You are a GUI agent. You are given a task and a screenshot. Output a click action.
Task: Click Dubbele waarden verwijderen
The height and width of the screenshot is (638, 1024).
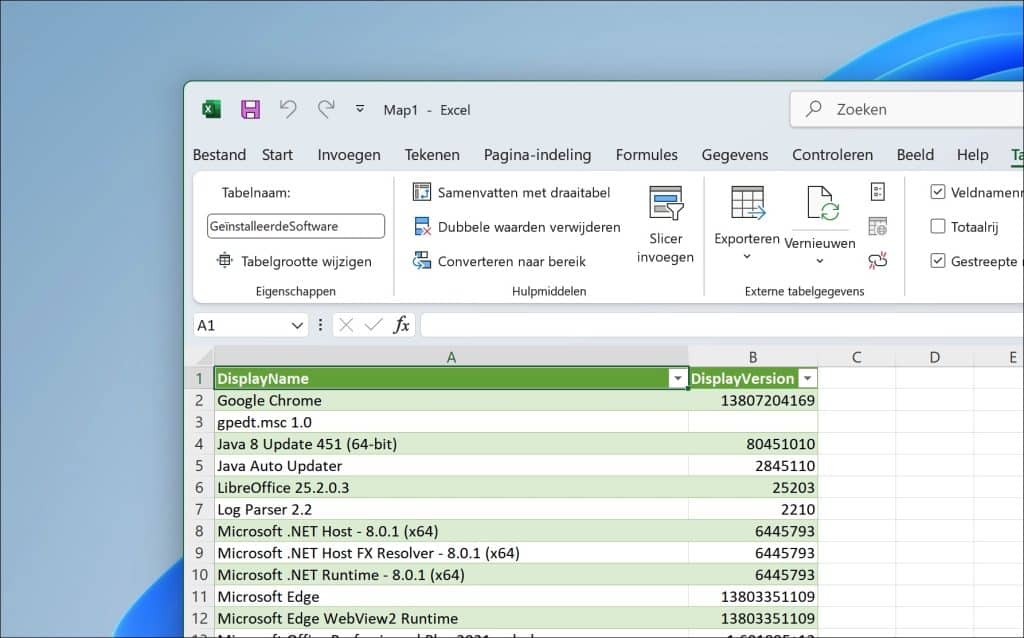(x=517, y=227)
